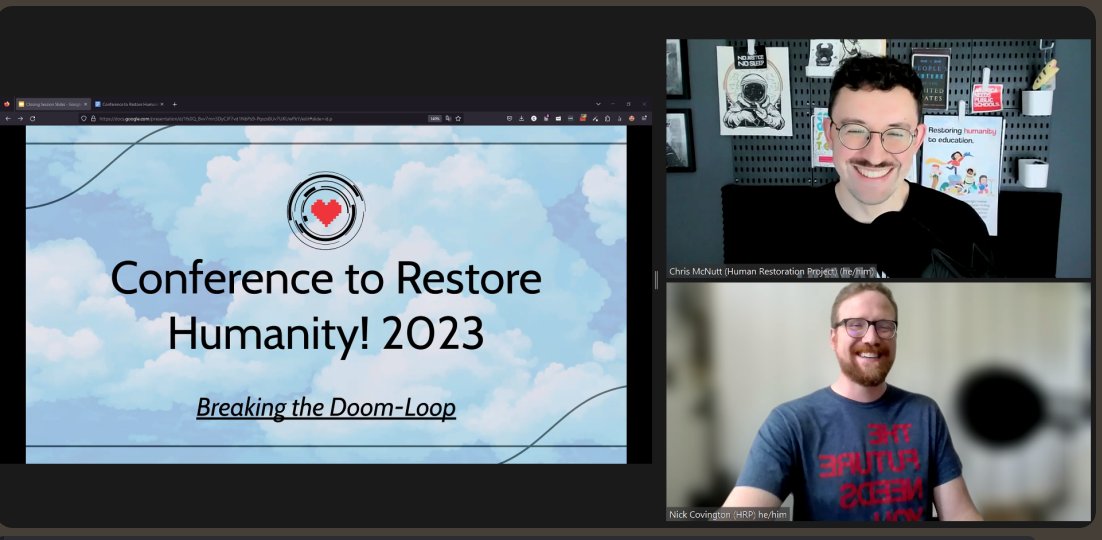This screenshot has height=540, width=1102.
Task: Click the padlock site security icon
Action: tap(93, 119)
